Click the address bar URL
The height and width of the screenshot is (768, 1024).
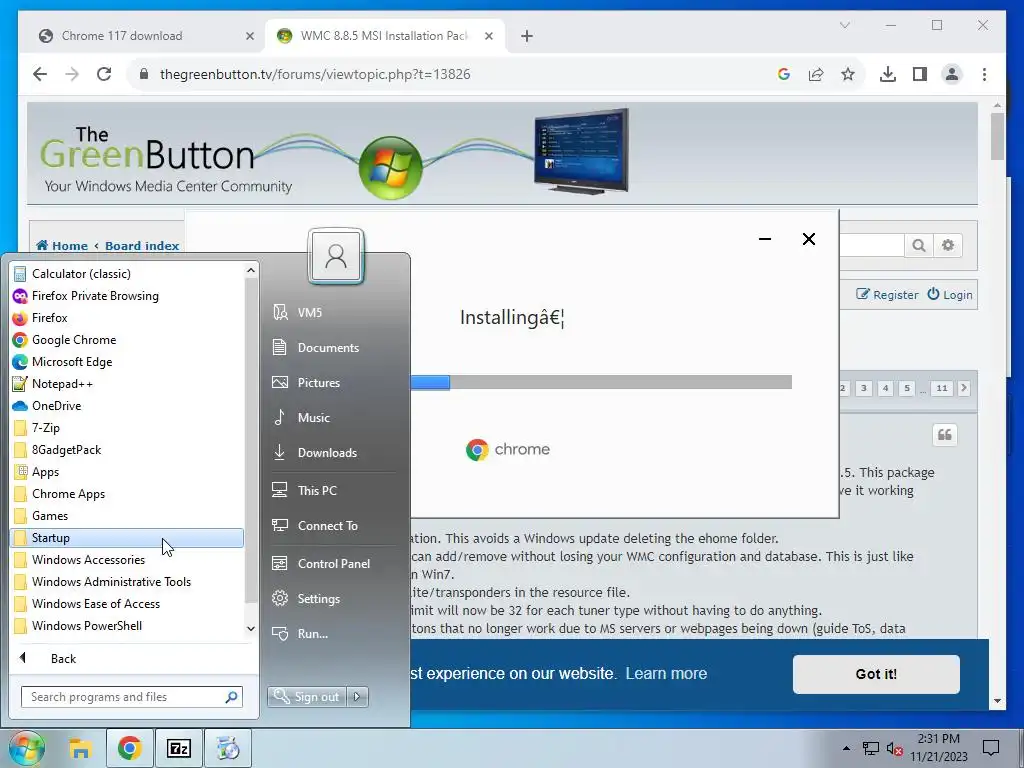click(x=315, y=74)
